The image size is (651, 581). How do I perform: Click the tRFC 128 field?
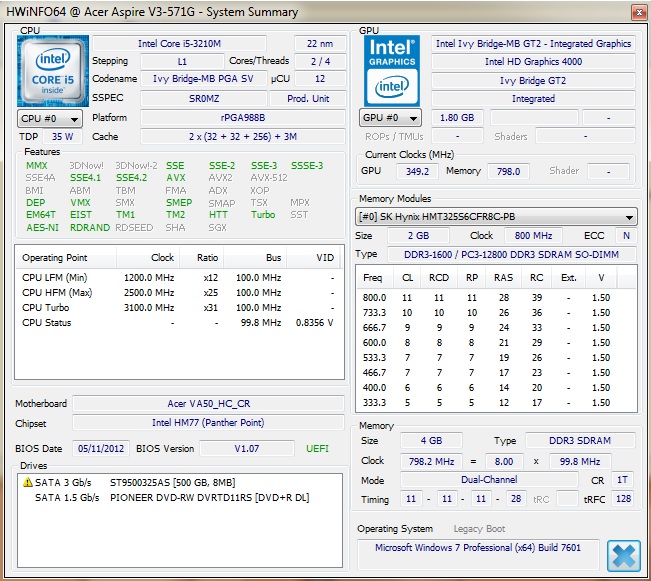pos(623,499)
